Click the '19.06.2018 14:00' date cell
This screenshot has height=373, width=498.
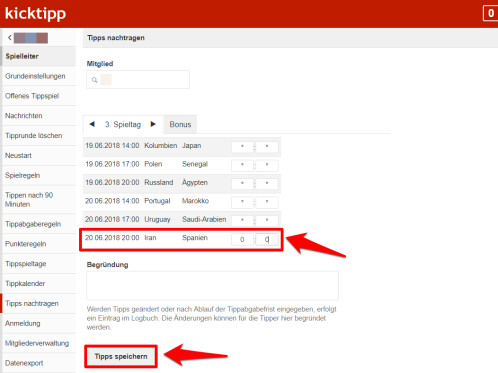pos(112,146)
